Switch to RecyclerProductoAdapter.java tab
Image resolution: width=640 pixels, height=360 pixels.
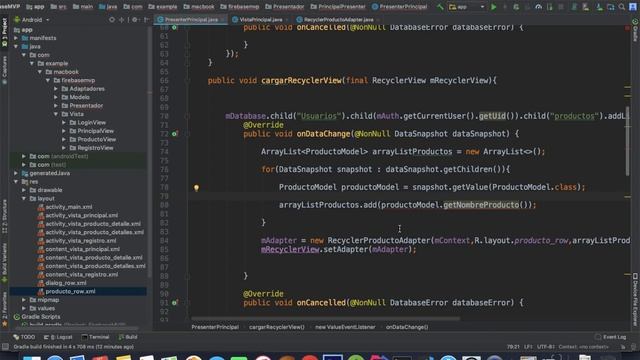[x=338, y=20]
